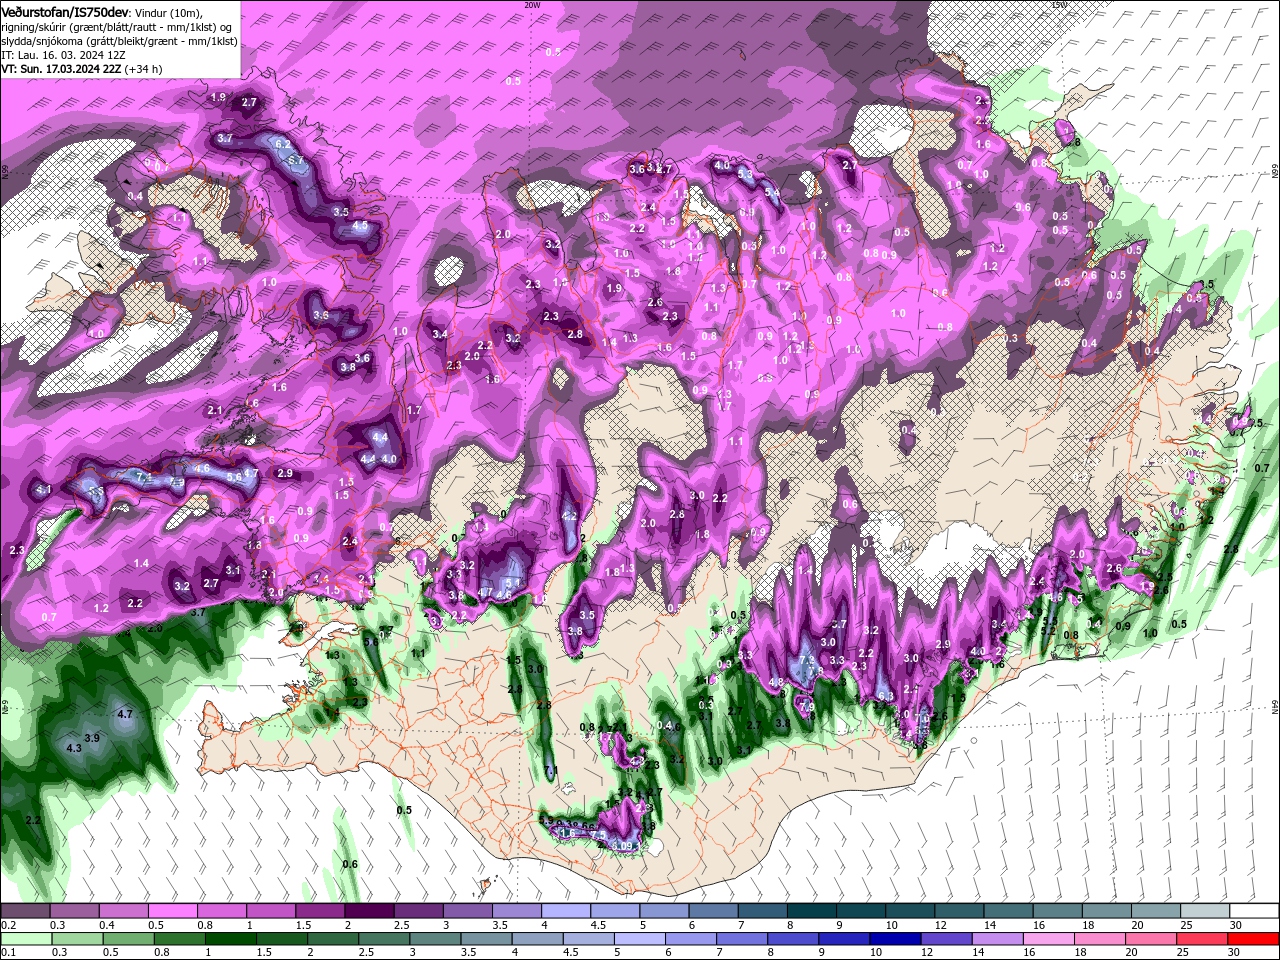Click legend label 25 on grey snow scale

click(1186, 925)
